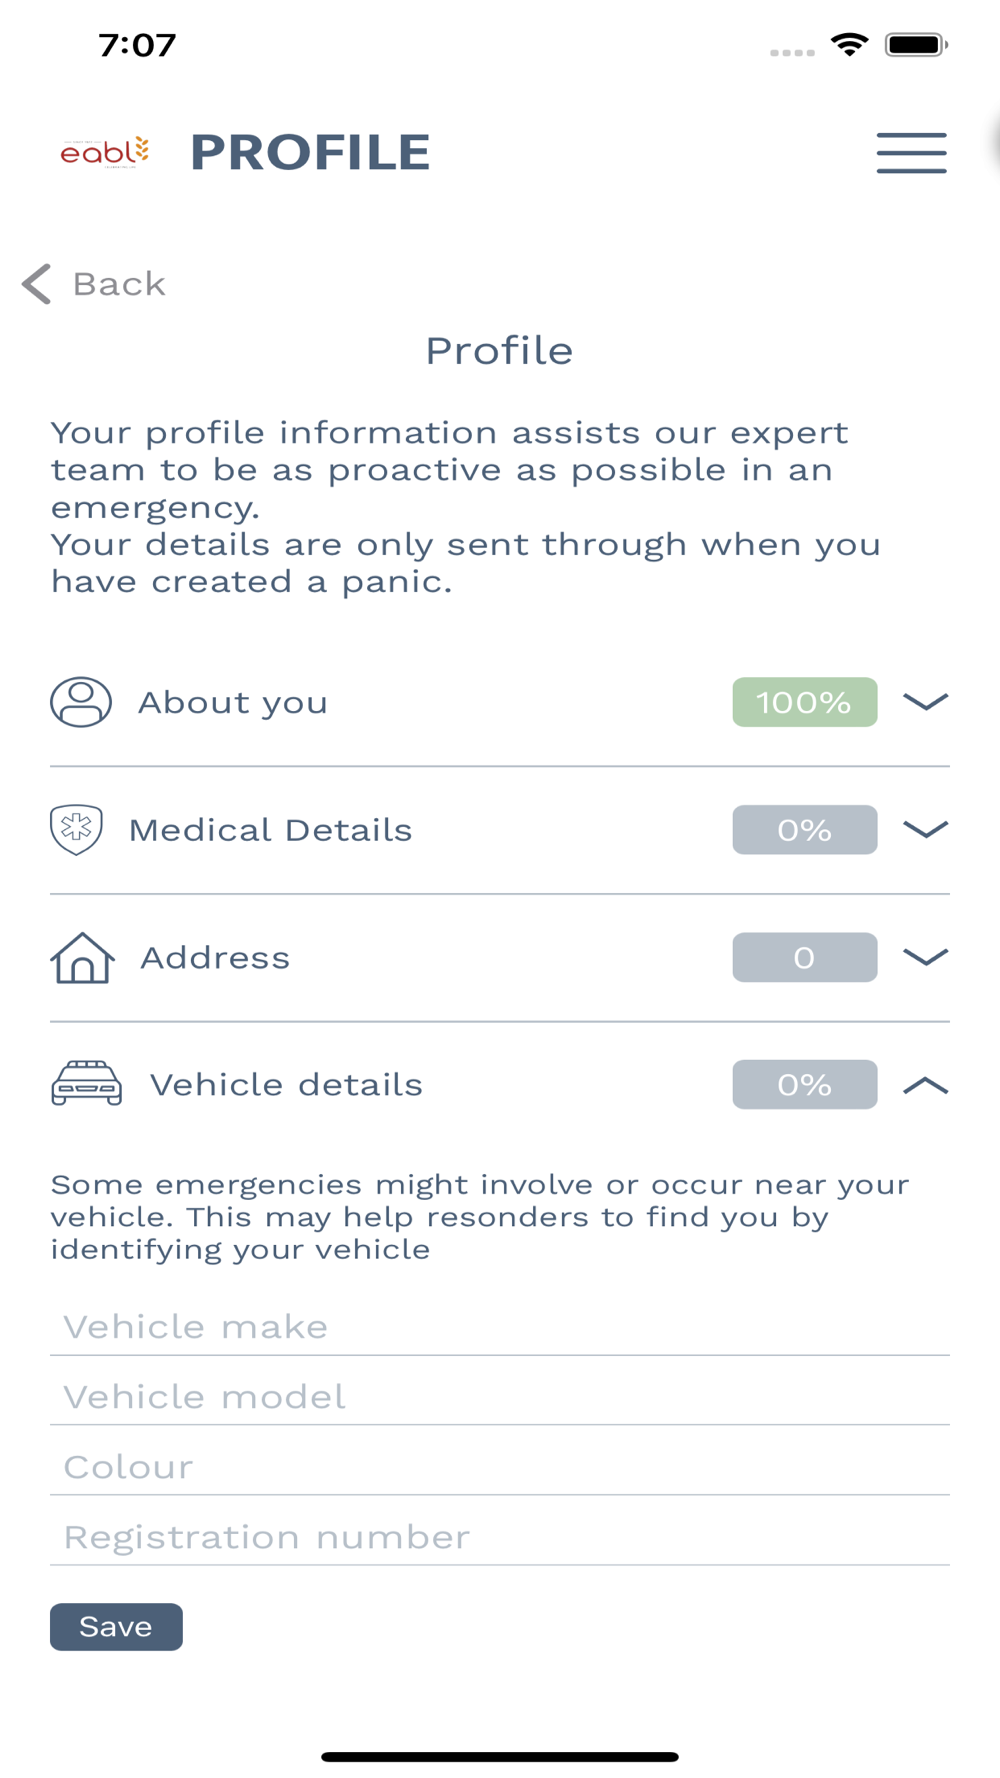This screenshot has width=1000, height=1778.
Task: Save the vehicle details
Action: tap(116, 1627)
